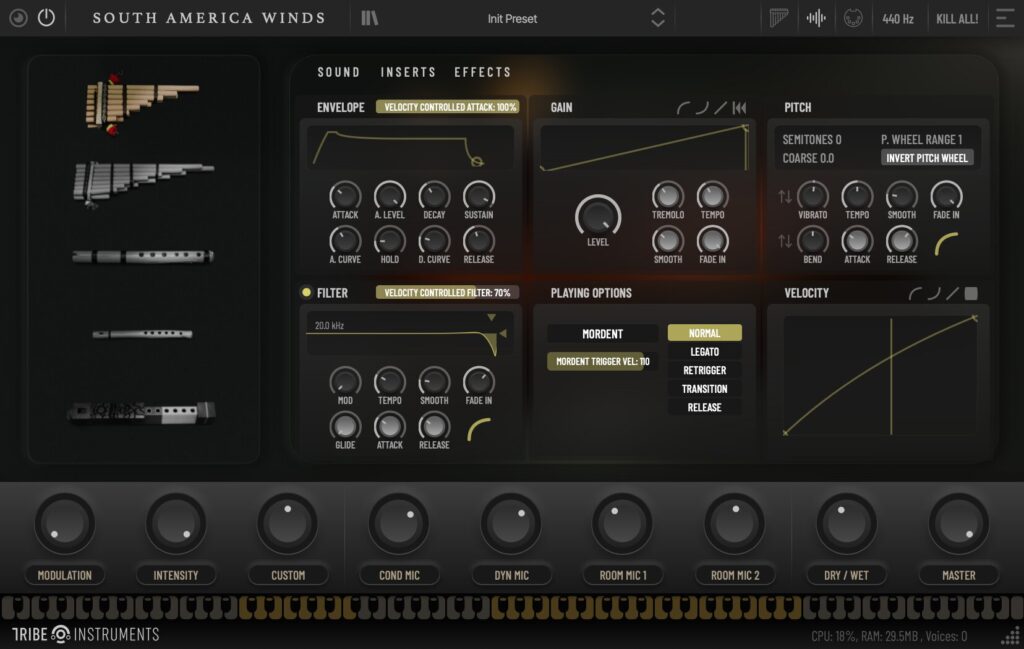Select Transition playing option

(704, 389)
